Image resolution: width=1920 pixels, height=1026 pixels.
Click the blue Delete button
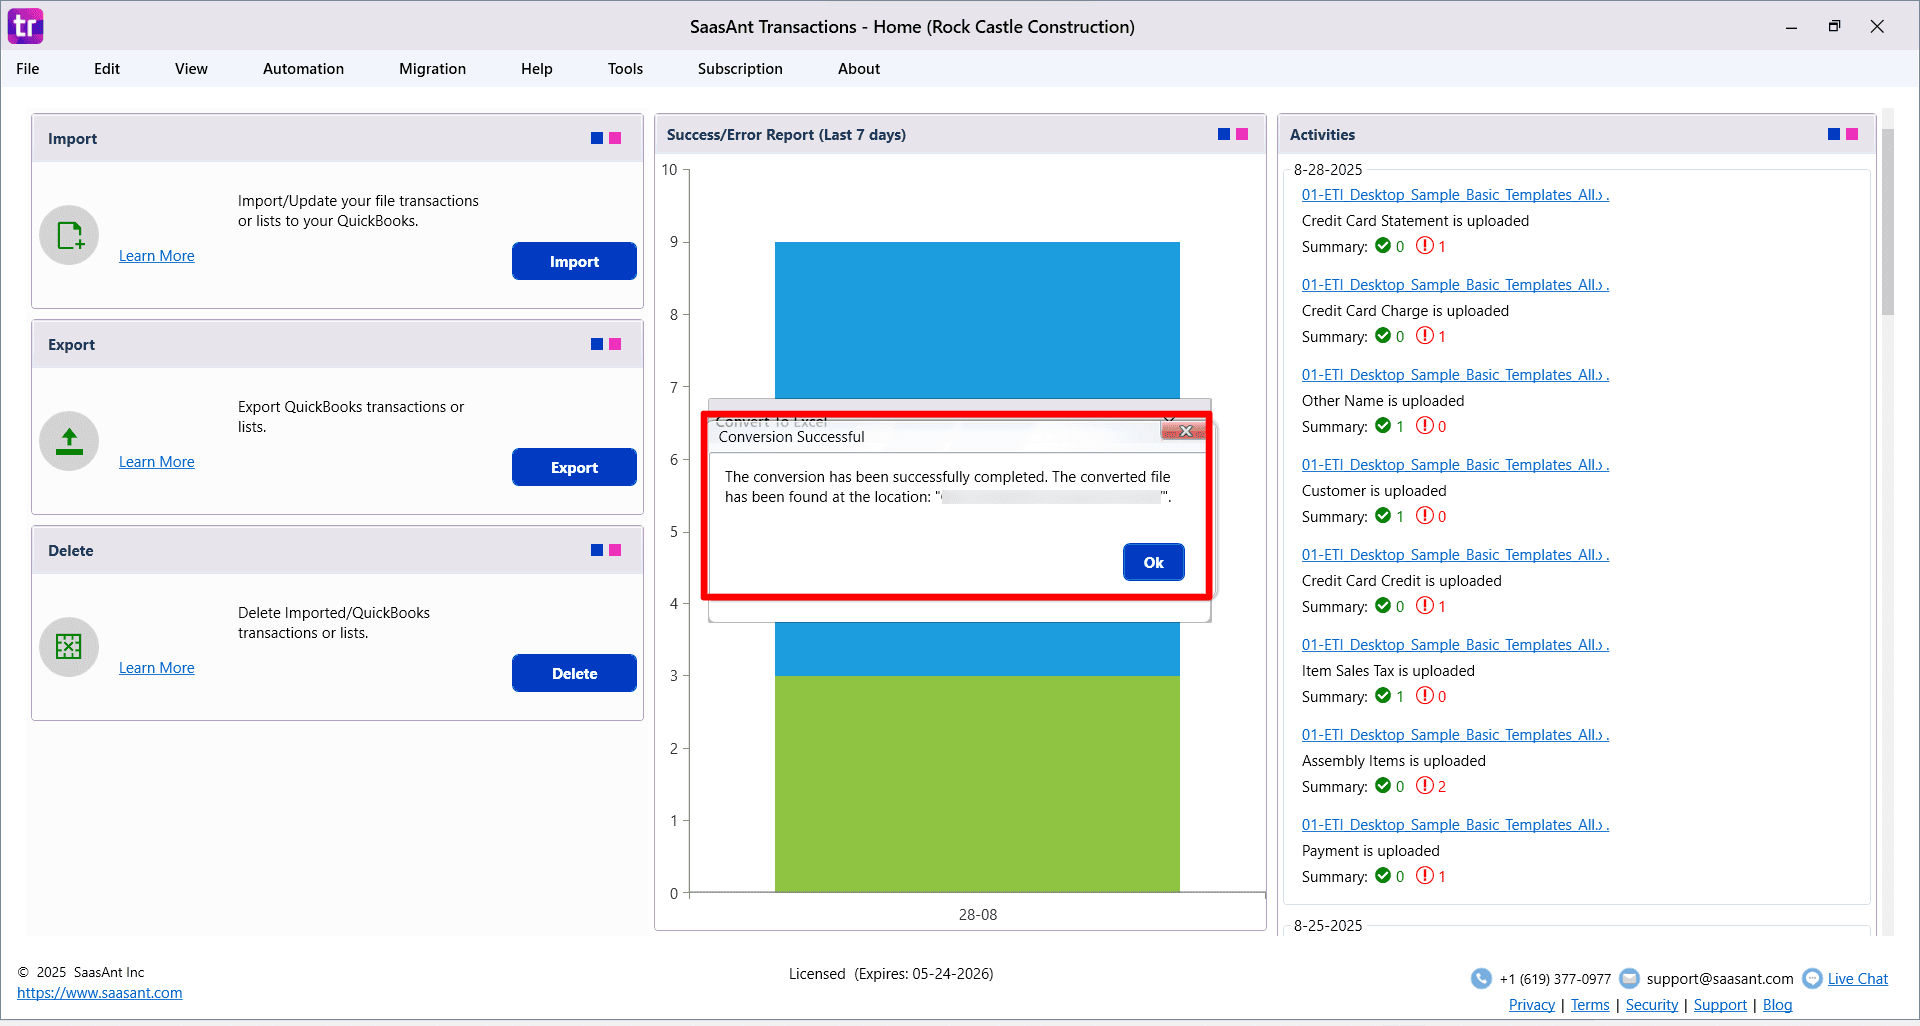click(574, 673)
